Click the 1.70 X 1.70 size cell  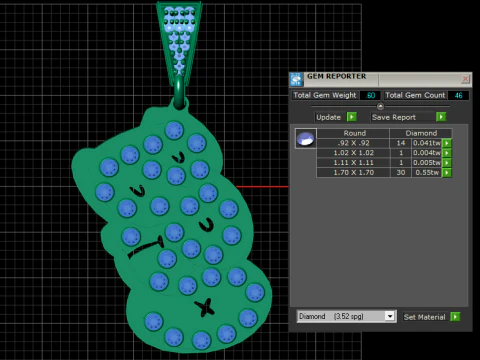pyautogui.click(x=353, y=172)
